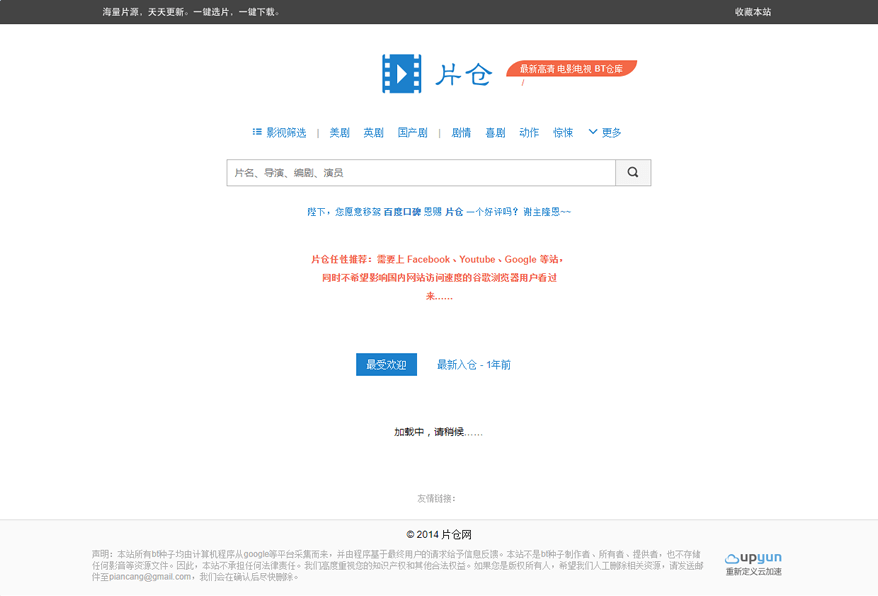Select the 美剧 category
The width and height of the screenshot is (878, 596).
(x=340, y=133)
